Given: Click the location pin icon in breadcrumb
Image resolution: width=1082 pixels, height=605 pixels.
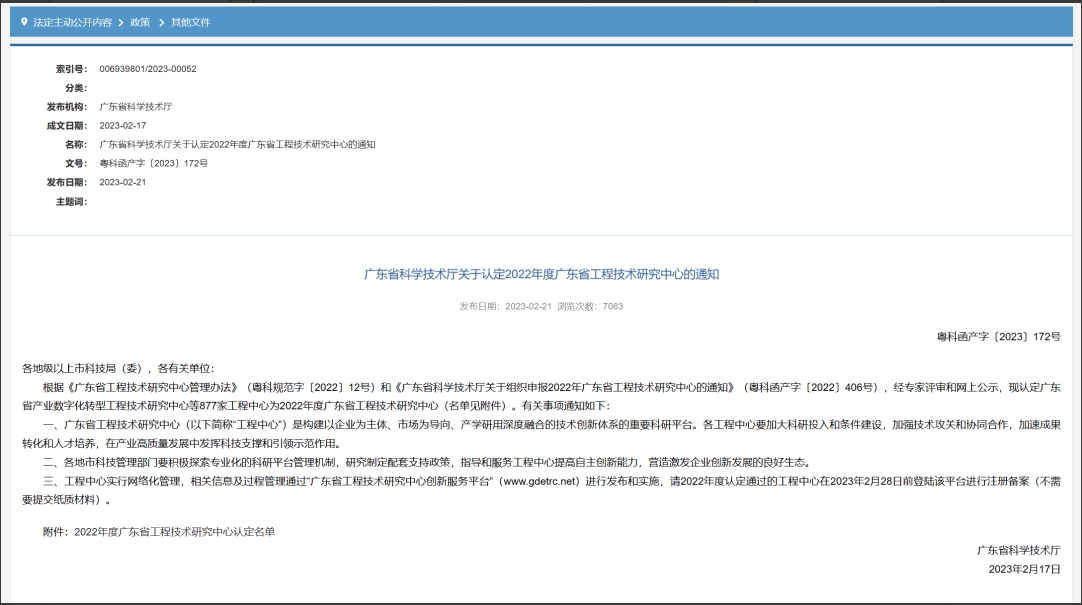Looking at the screenshot, I should tap(24, 21).
